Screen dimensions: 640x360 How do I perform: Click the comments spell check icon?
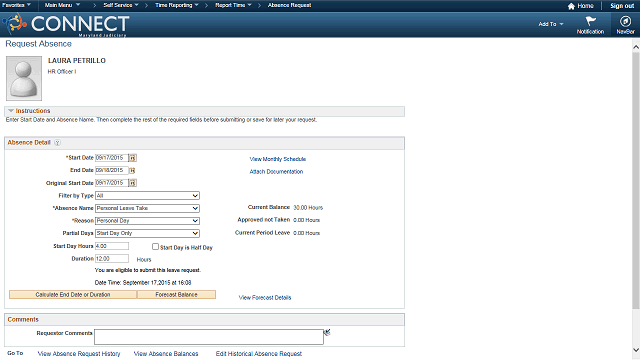coord(327,333)
